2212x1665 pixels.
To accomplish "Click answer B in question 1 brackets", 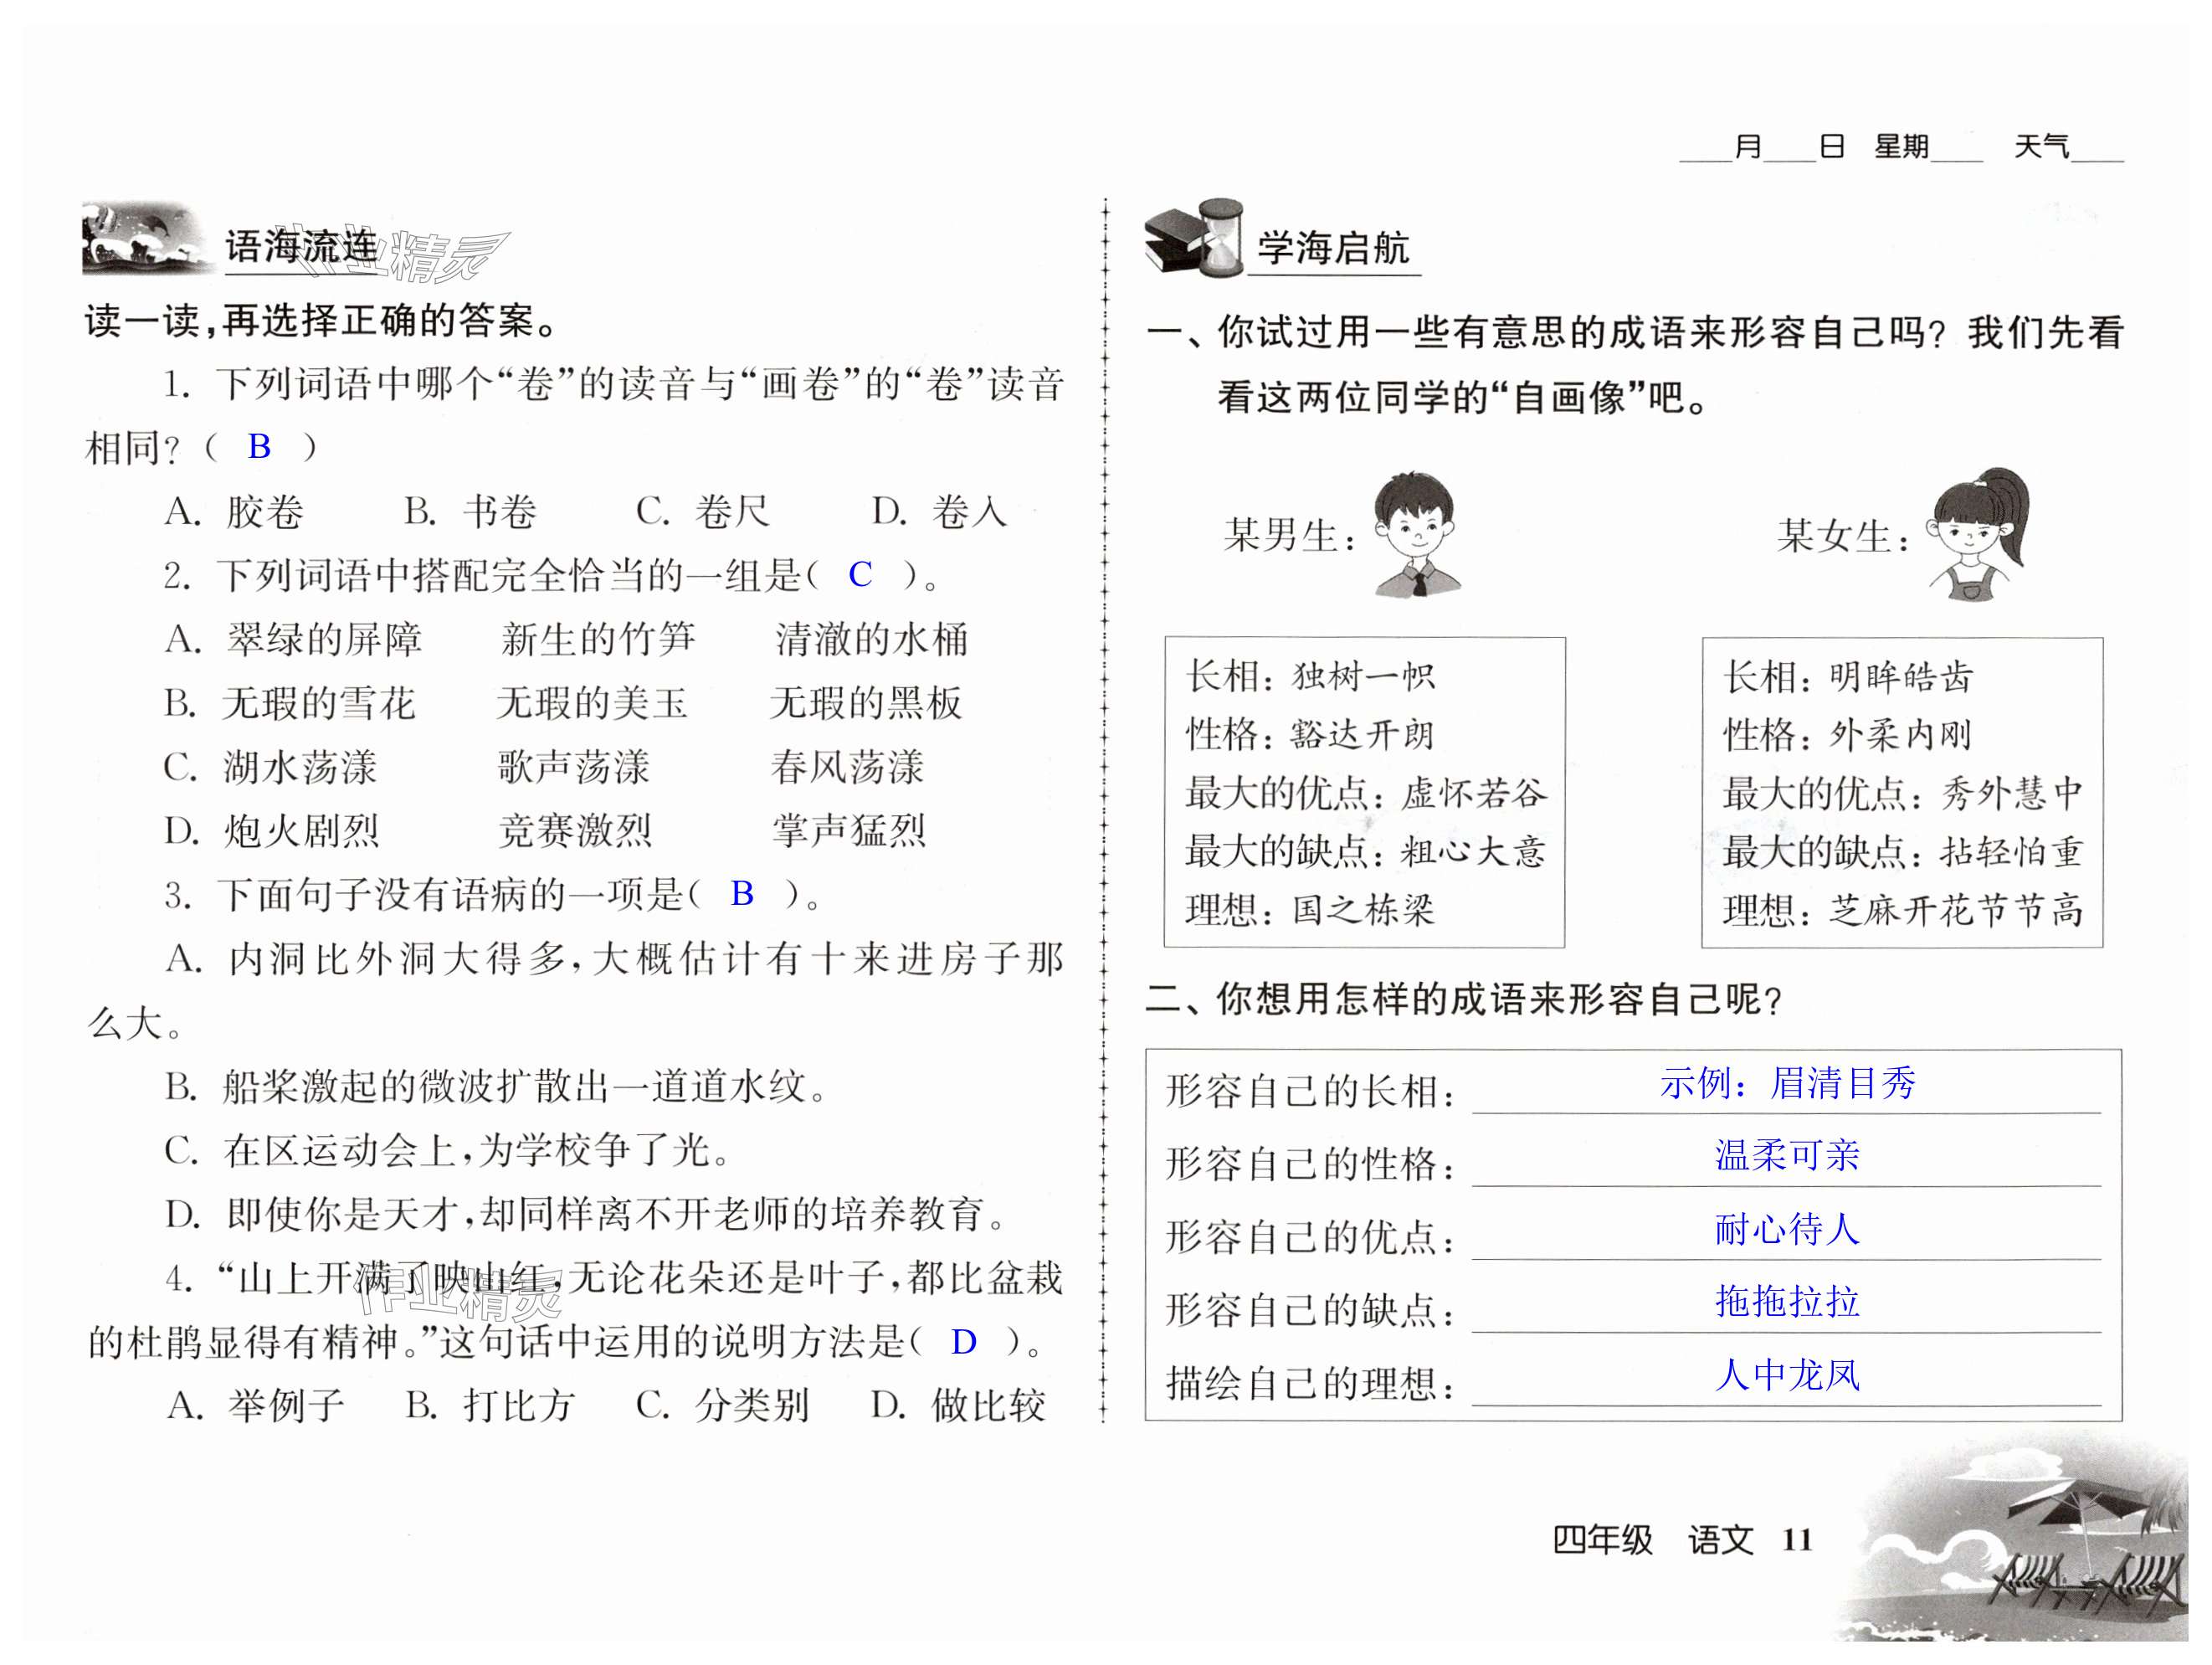I will pos(259,447).
